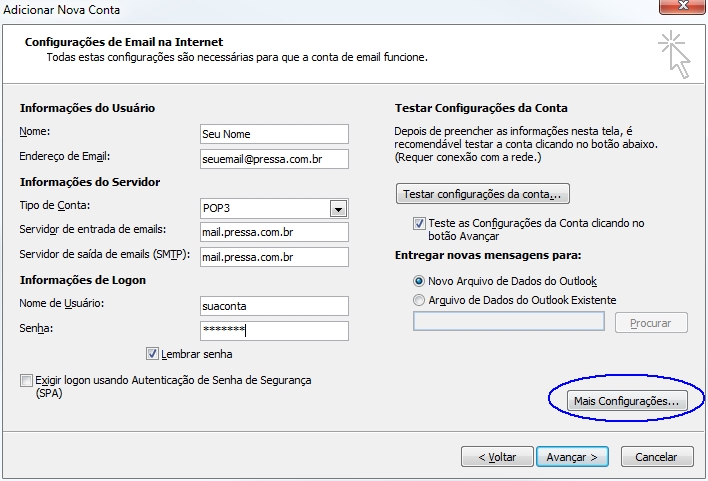Focus the Nome input field

click(x=274, y=134)
